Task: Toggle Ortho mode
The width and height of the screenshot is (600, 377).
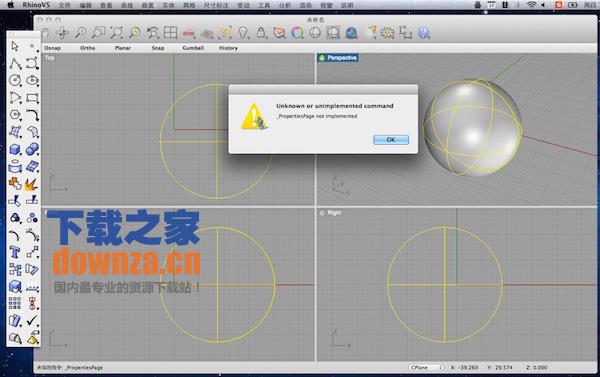Action: coord(88,48)
